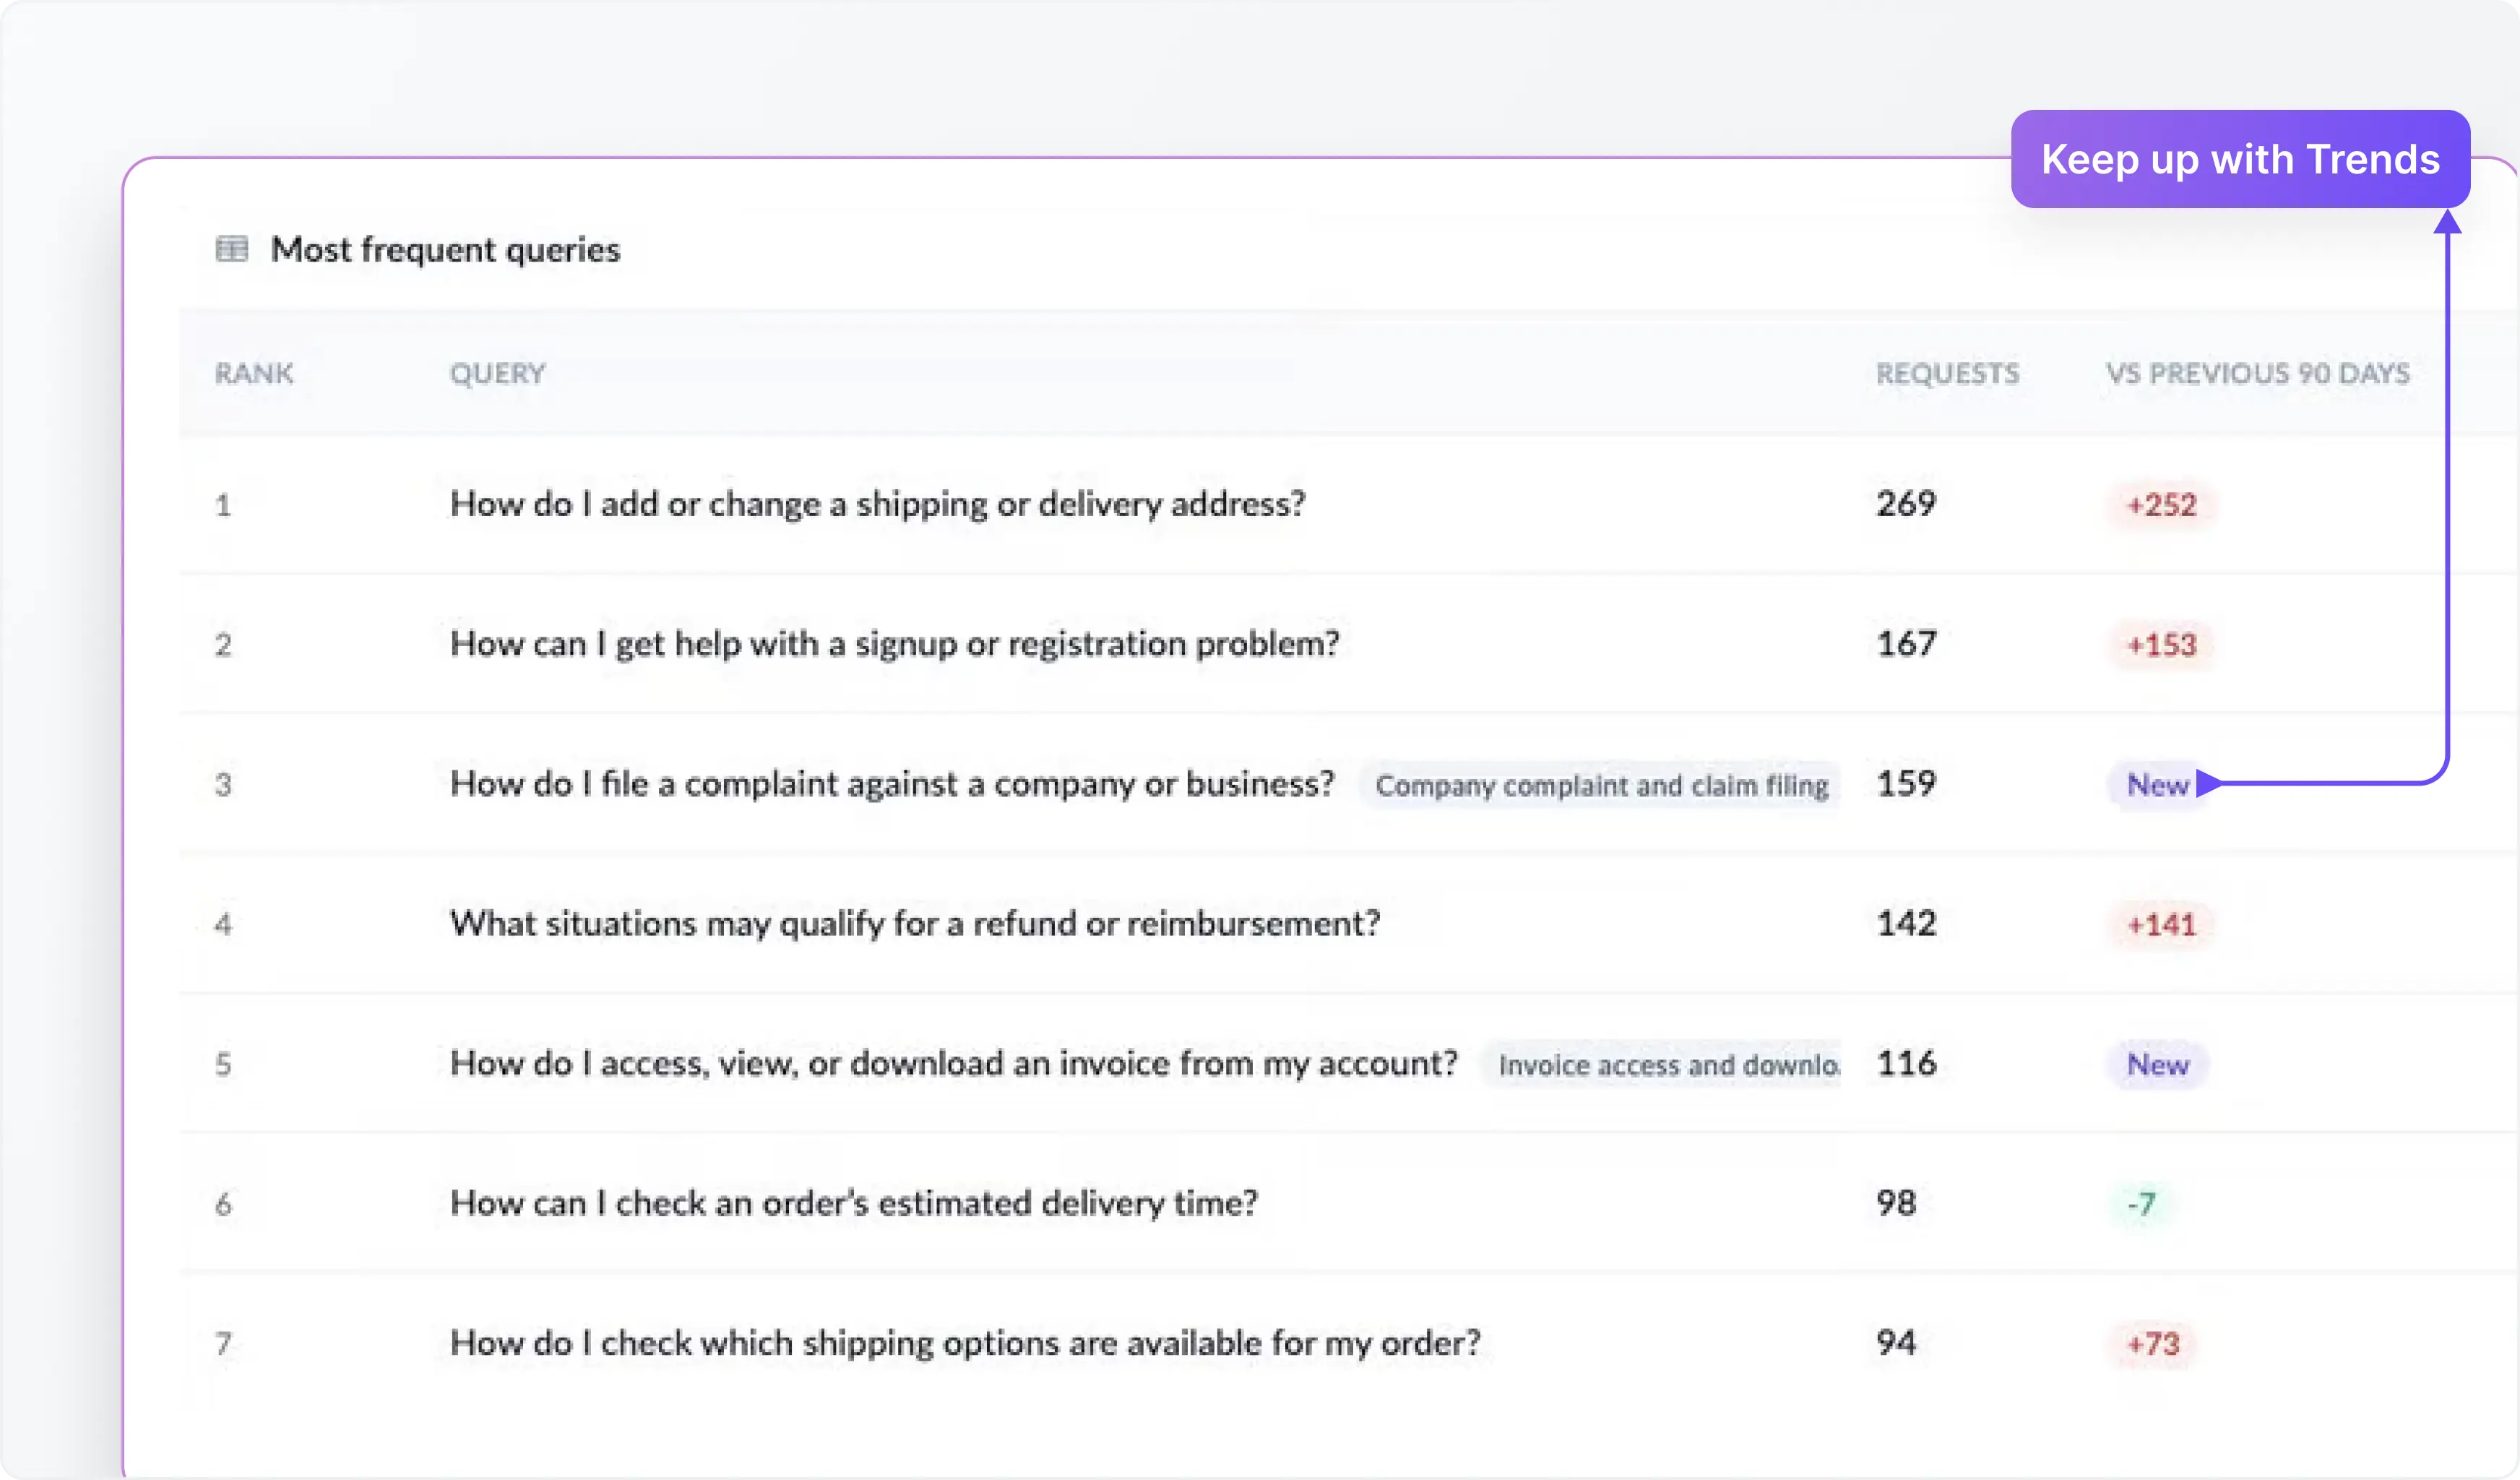The width and height of the screenshot is (2520, 1480).
Task: Click rank number 6
Action: coord(223,1204)
